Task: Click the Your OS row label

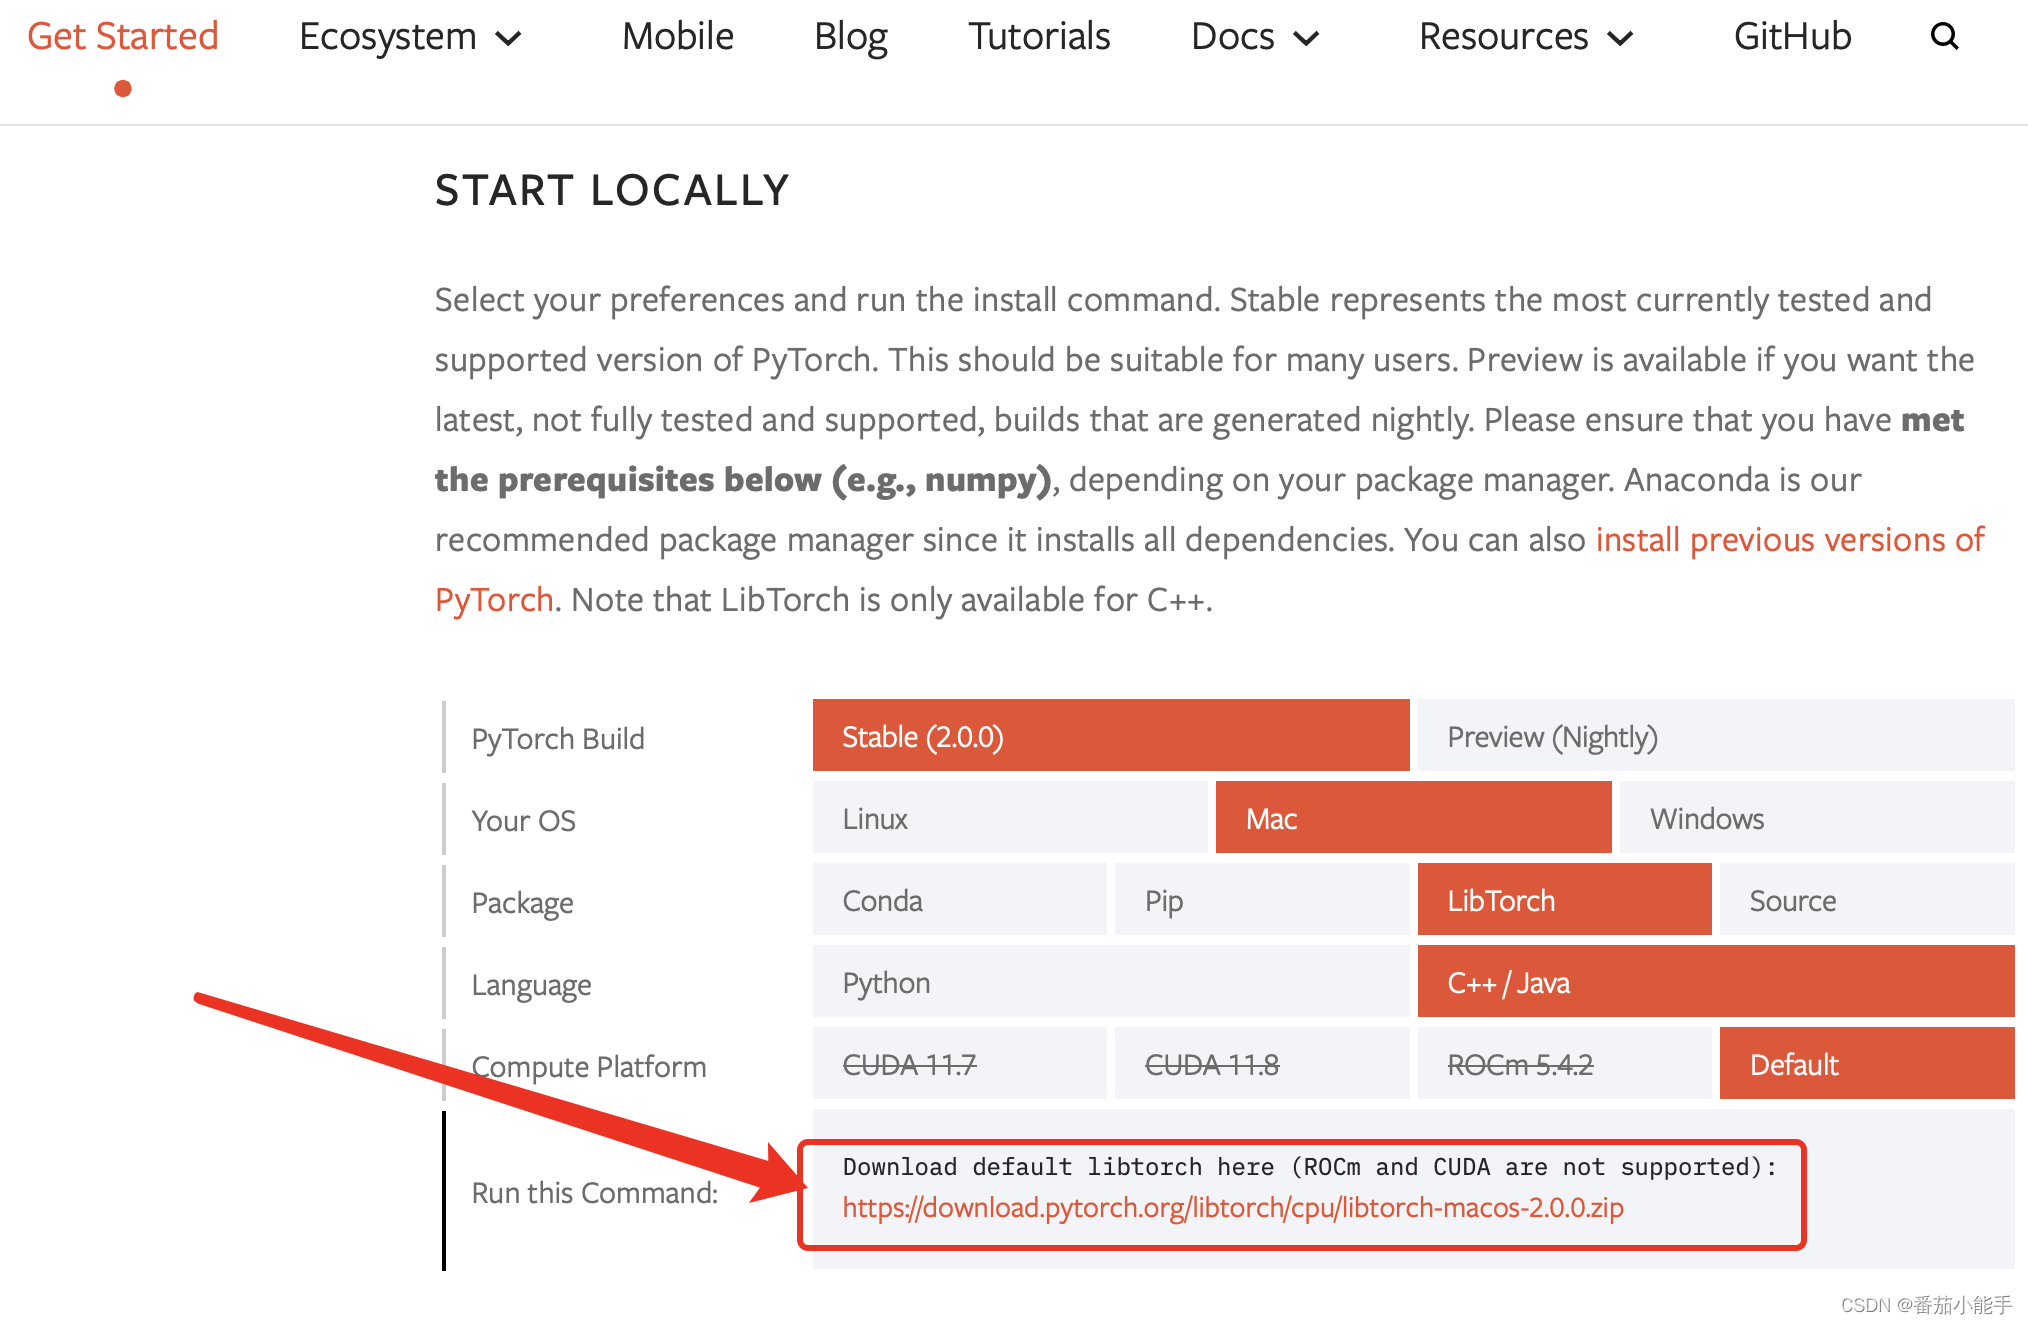Action: tap(523, 821)
